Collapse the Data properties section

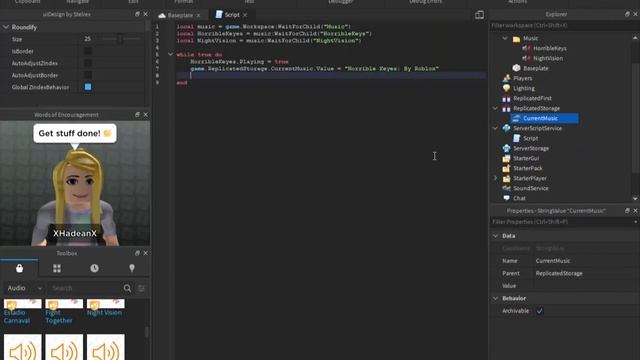[495, 236]
